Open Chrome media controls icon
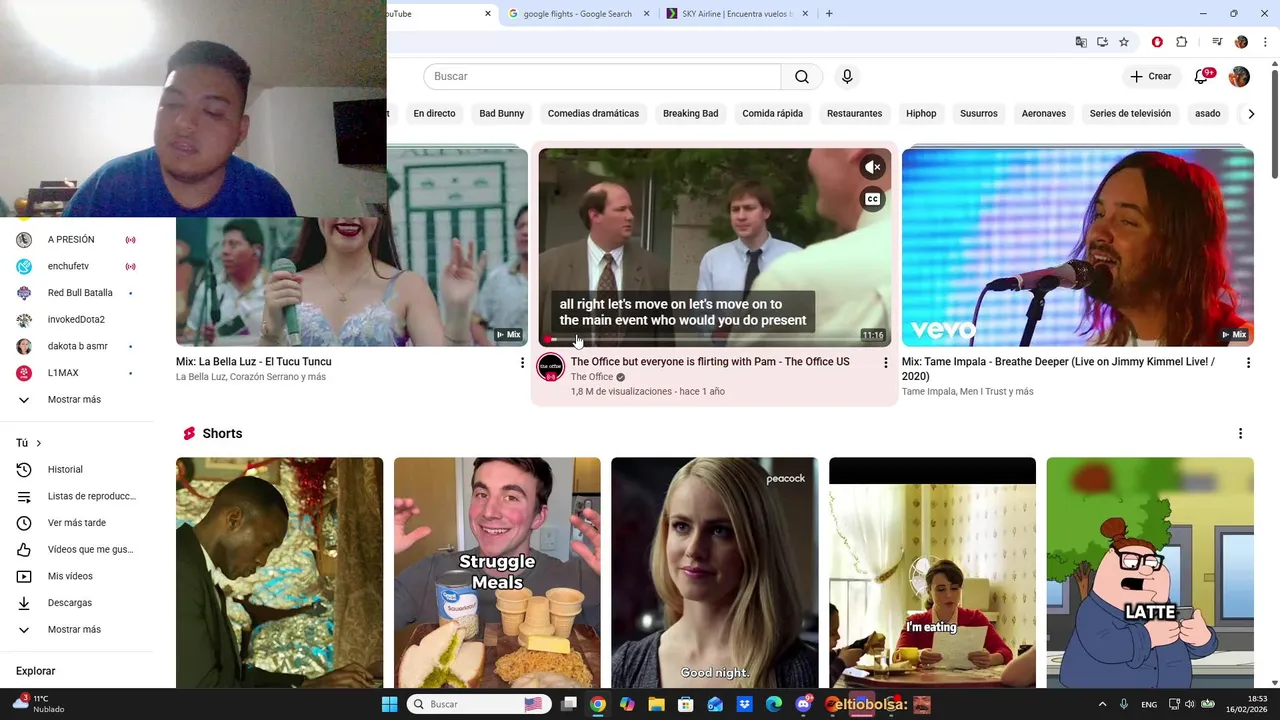This screenshot has width=1280, height=720. [x=1217, y=42]
